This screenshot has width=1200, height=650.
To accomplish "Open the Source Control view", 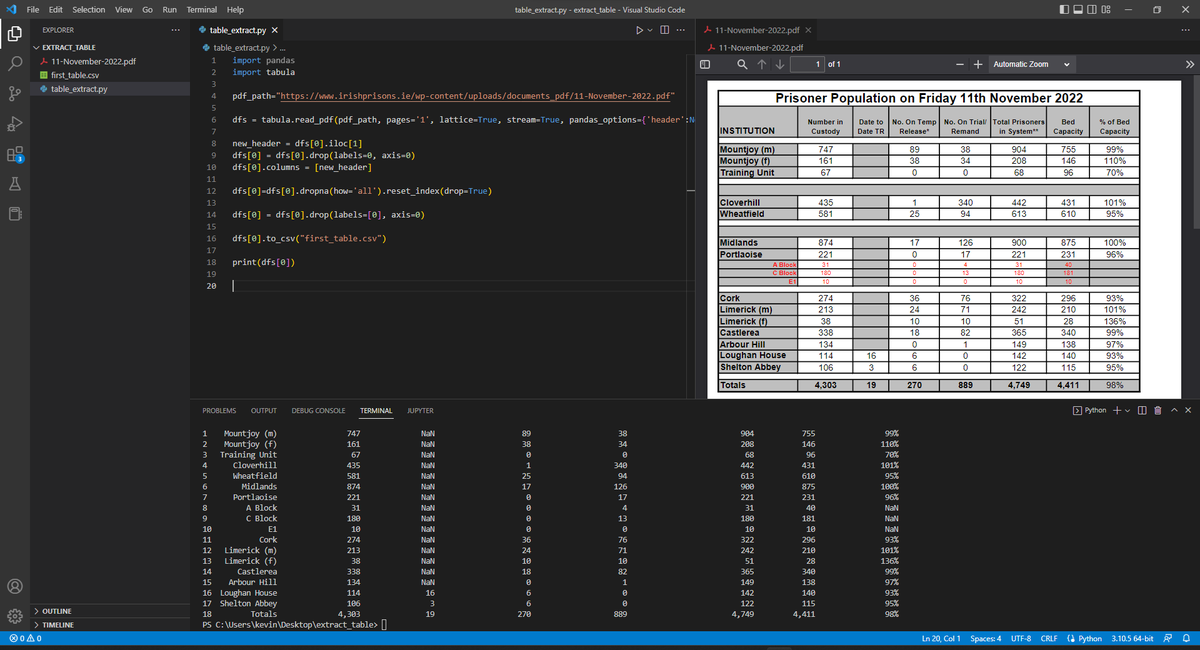I will coord(15,94).
